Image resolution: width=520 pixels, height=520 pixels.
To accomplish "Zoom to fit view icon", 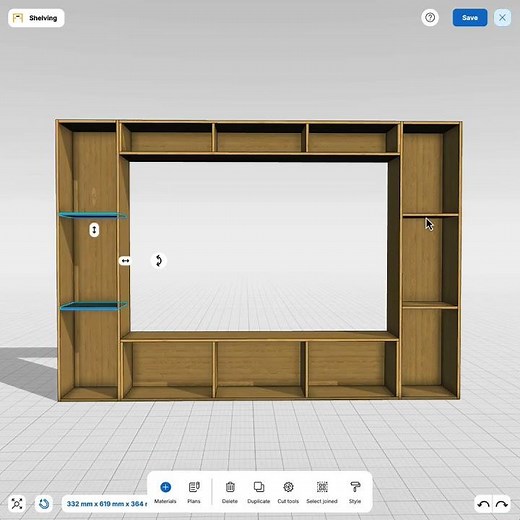I will (x=17, y=504).
